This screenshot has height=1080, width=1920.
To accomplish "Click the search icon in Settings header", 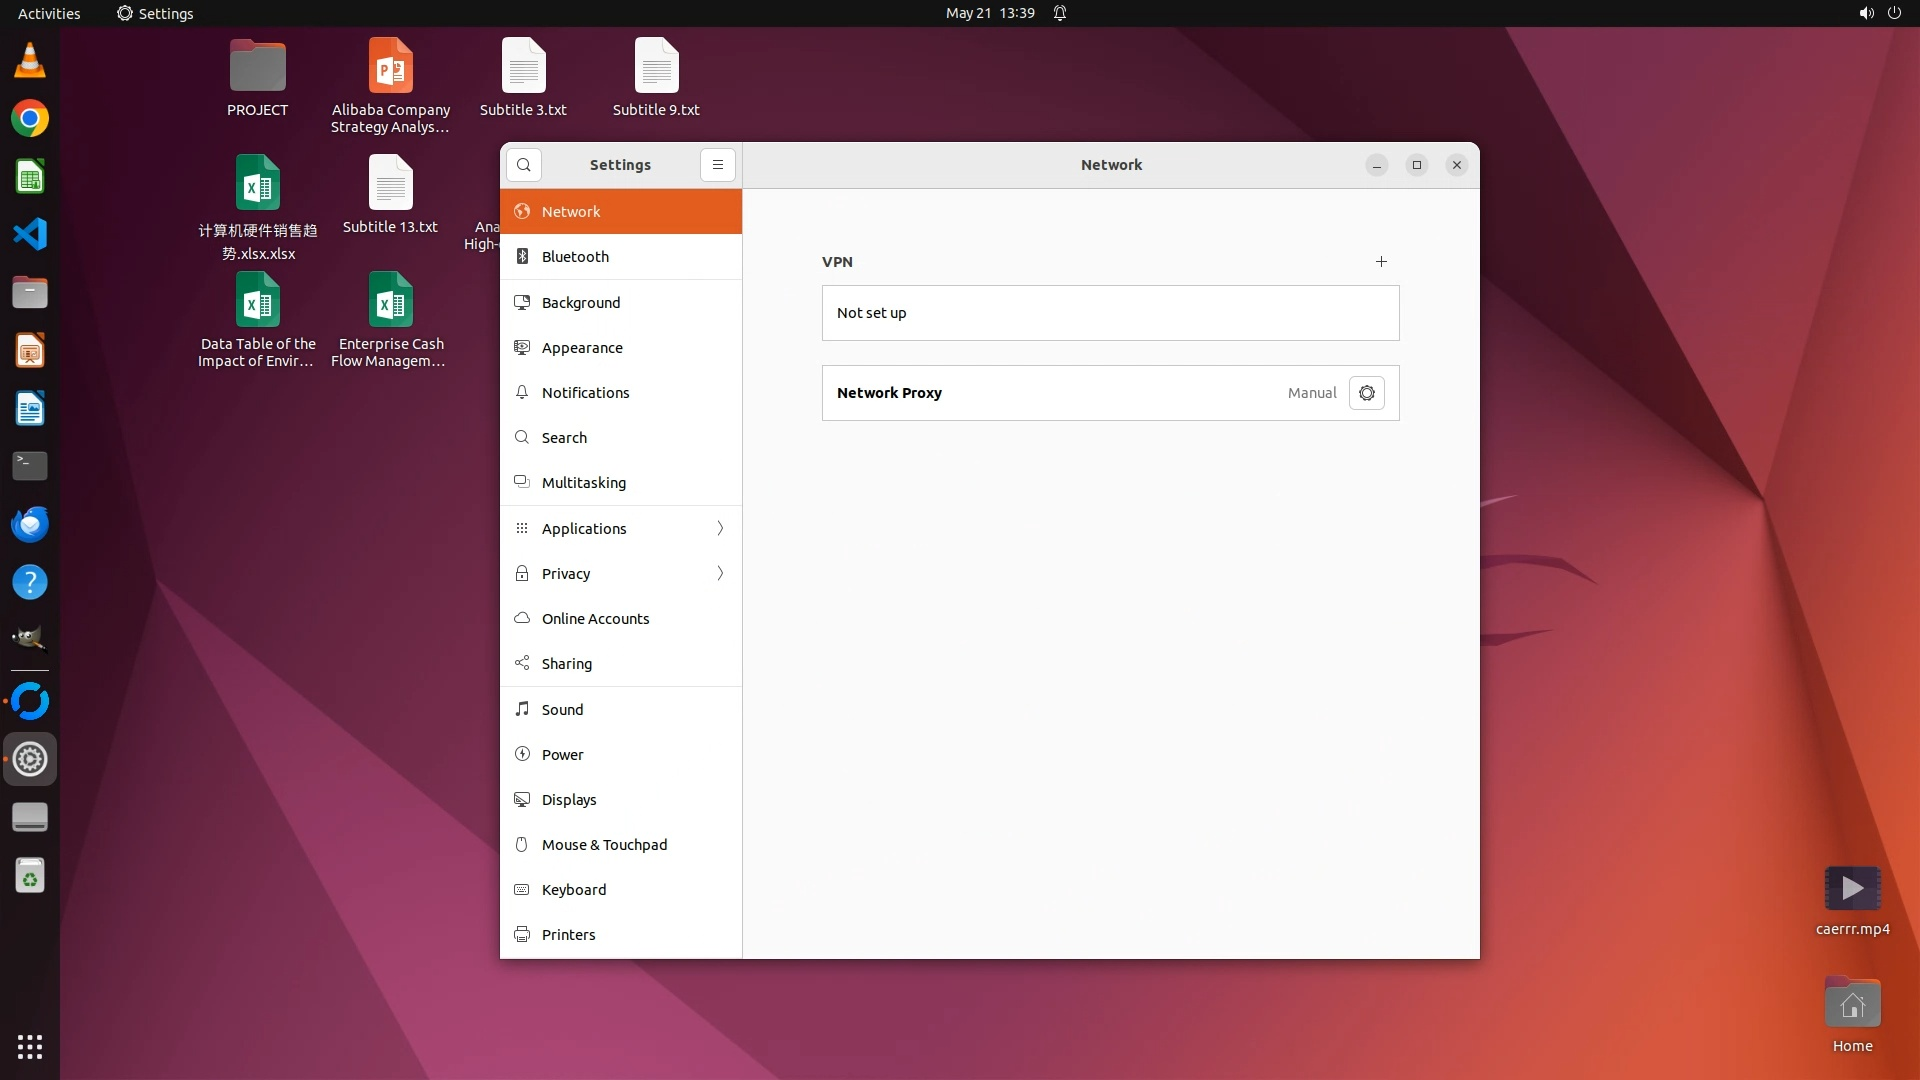I will point(523,165).
